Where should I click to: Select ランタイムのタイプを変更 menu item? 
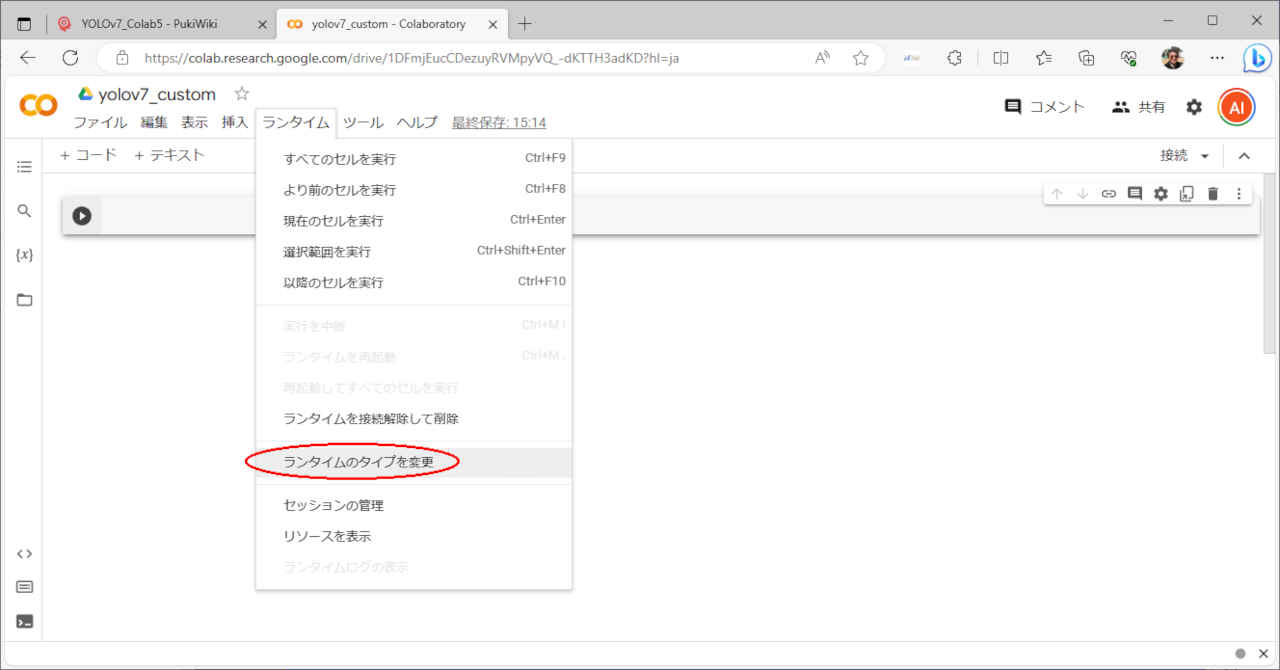tap(358, 462)
